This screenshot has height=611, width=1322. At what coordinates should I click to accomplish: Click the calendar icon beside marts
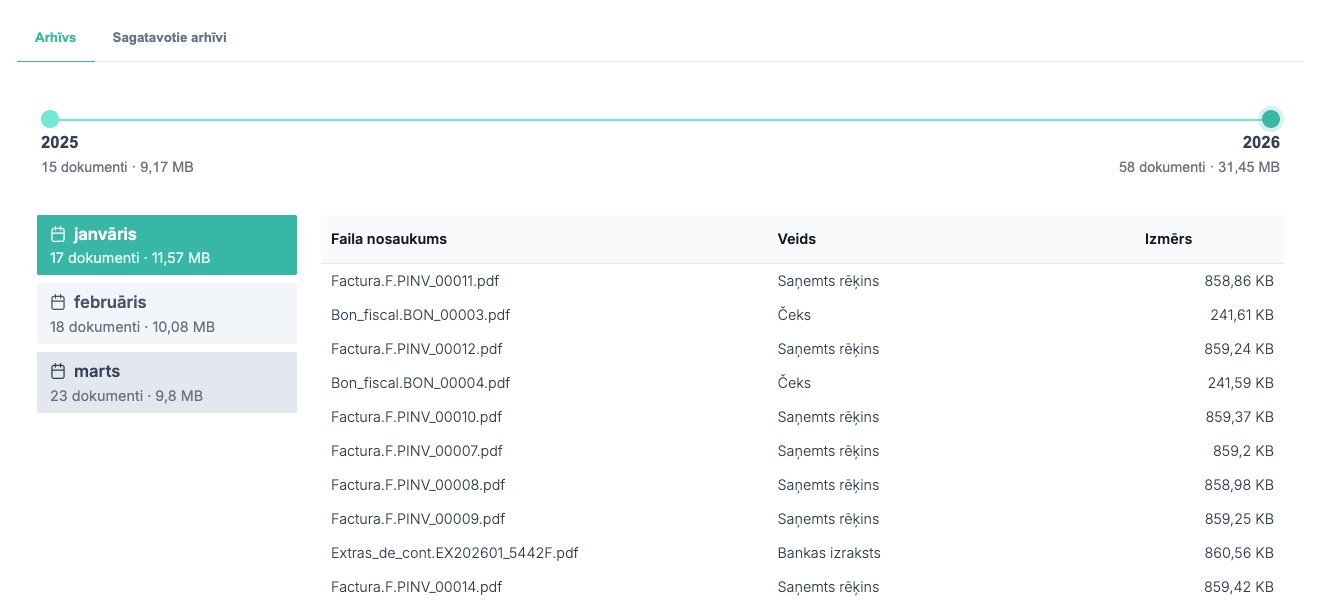click(x=58, y=371)
